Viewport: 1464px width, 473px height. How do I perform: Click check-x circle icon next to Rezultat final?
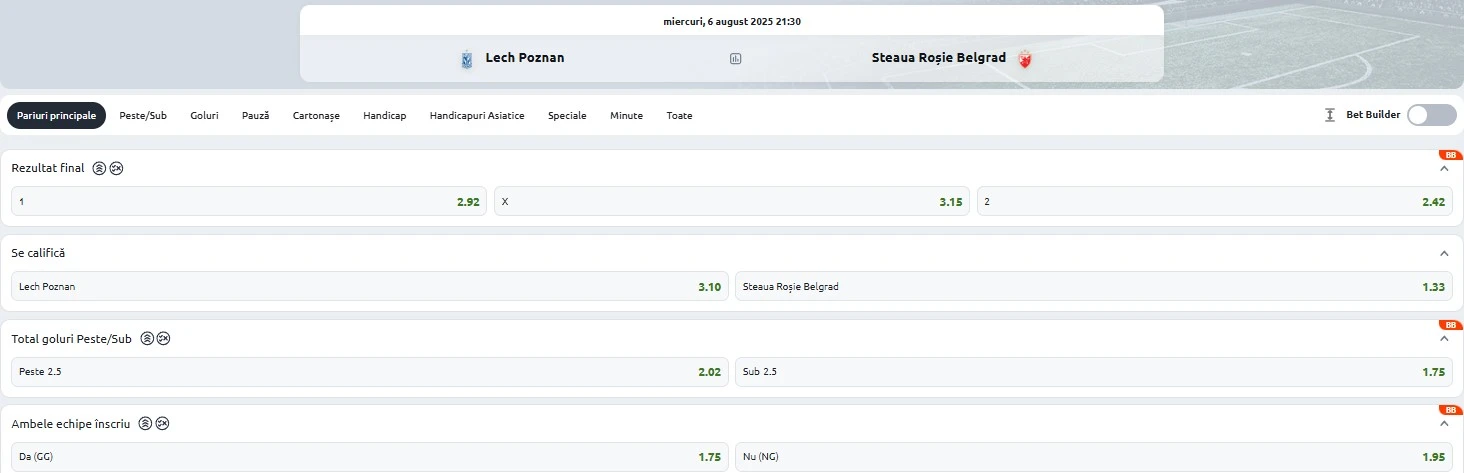(x=116, y=169)
